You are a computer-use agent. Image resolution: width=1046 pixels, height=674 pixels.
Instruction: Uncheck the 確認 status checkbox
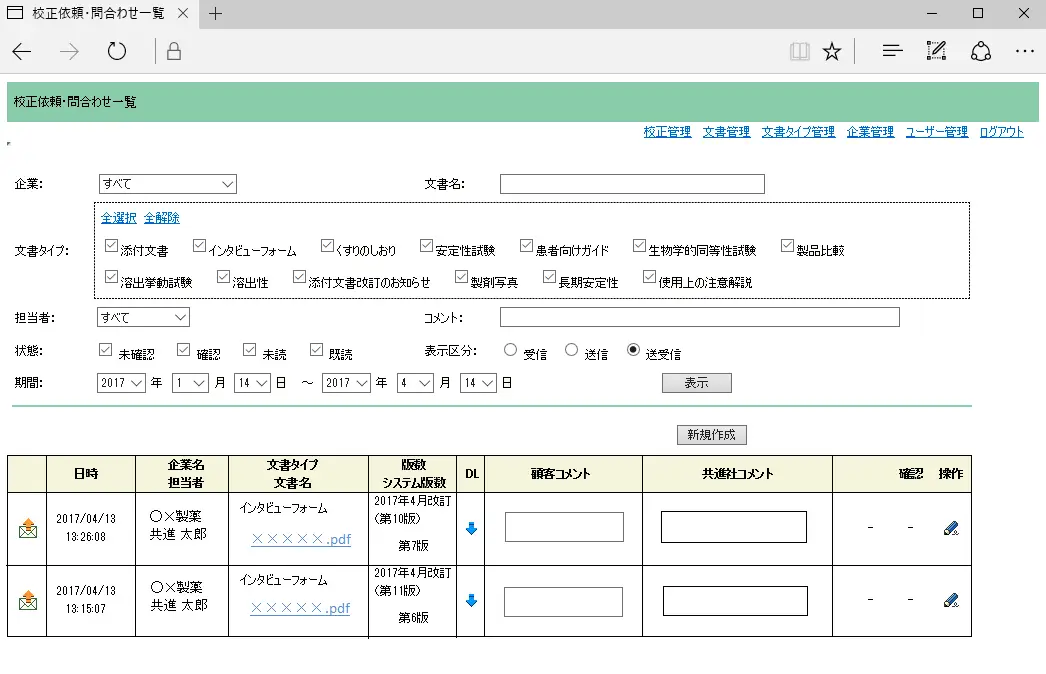point(183,349)
